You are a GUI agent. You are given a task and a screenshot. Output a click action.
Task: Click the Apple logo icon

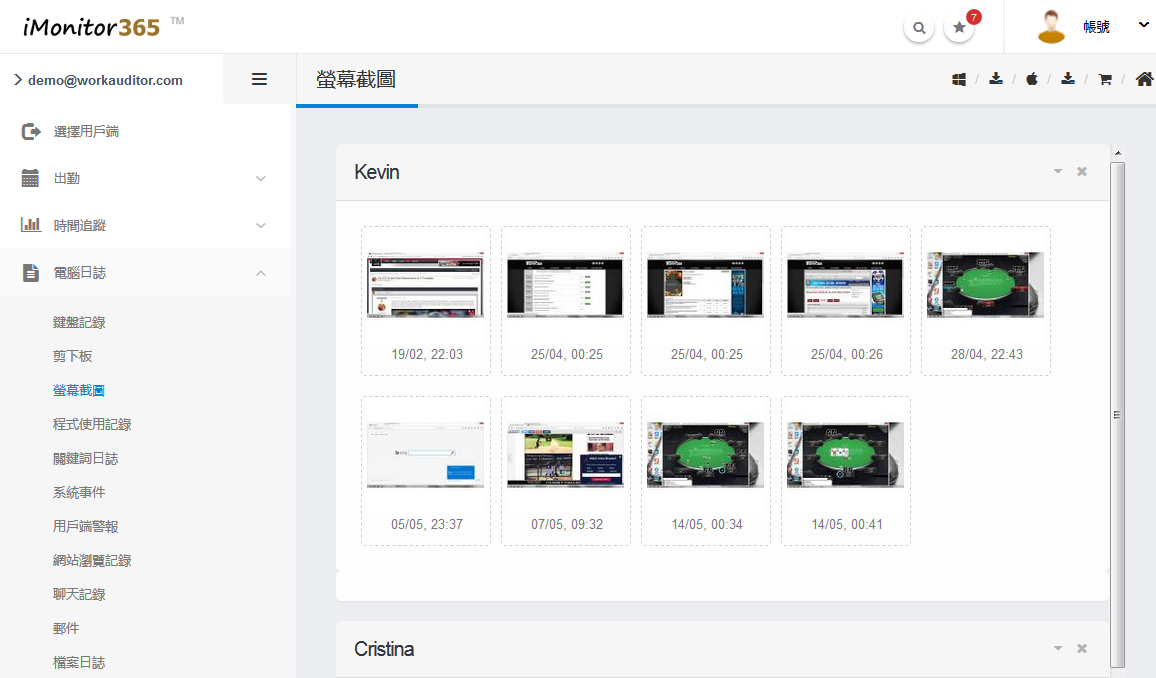[x=1032, y=80]
